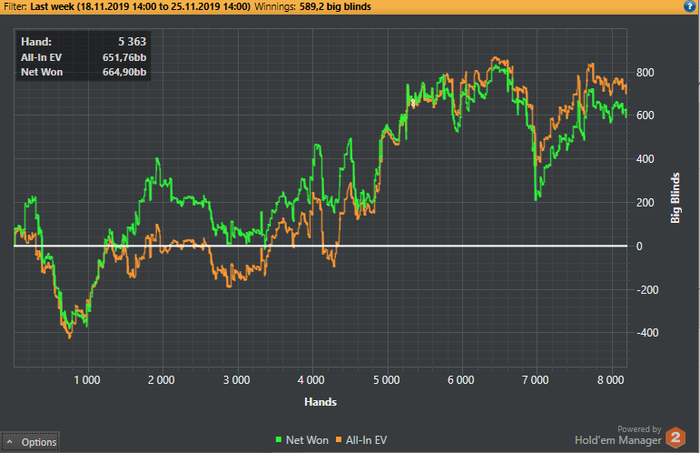700x453 pixels.
Task: Click the orange All-In EV legend swatch
Action: (338, 440)
